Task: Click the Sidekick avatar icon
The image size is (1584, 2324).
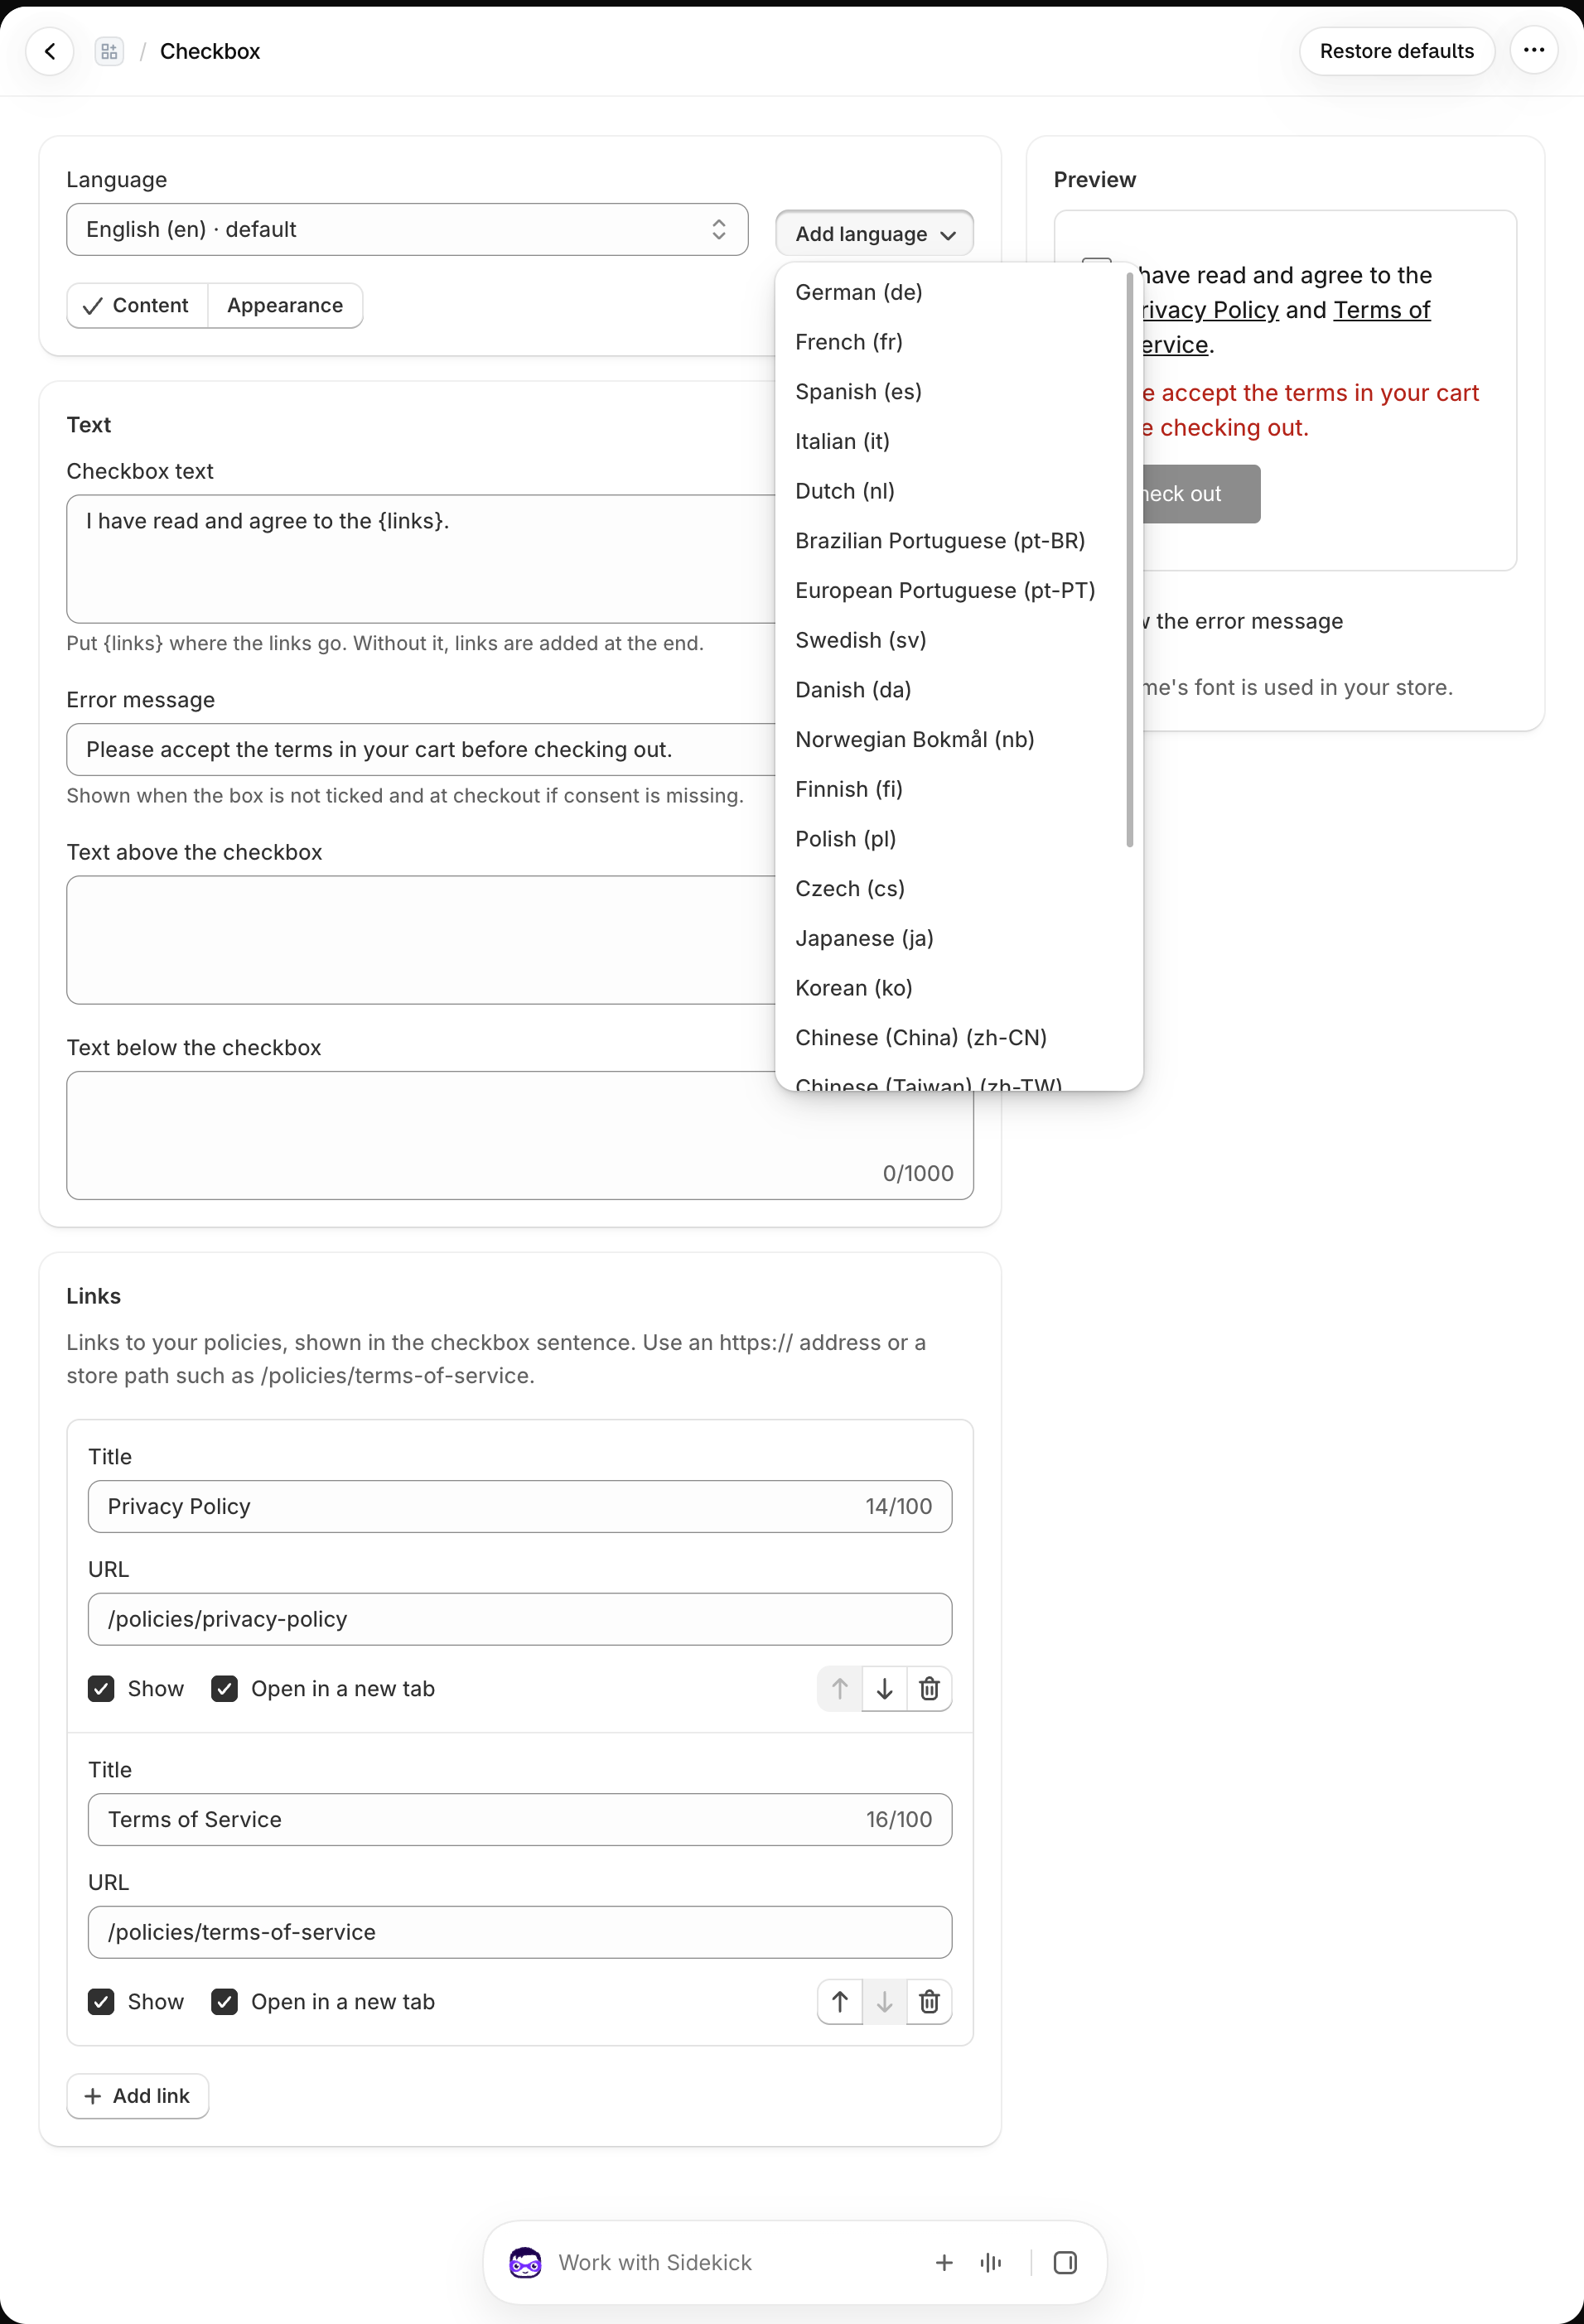Action: (525, 2262)
